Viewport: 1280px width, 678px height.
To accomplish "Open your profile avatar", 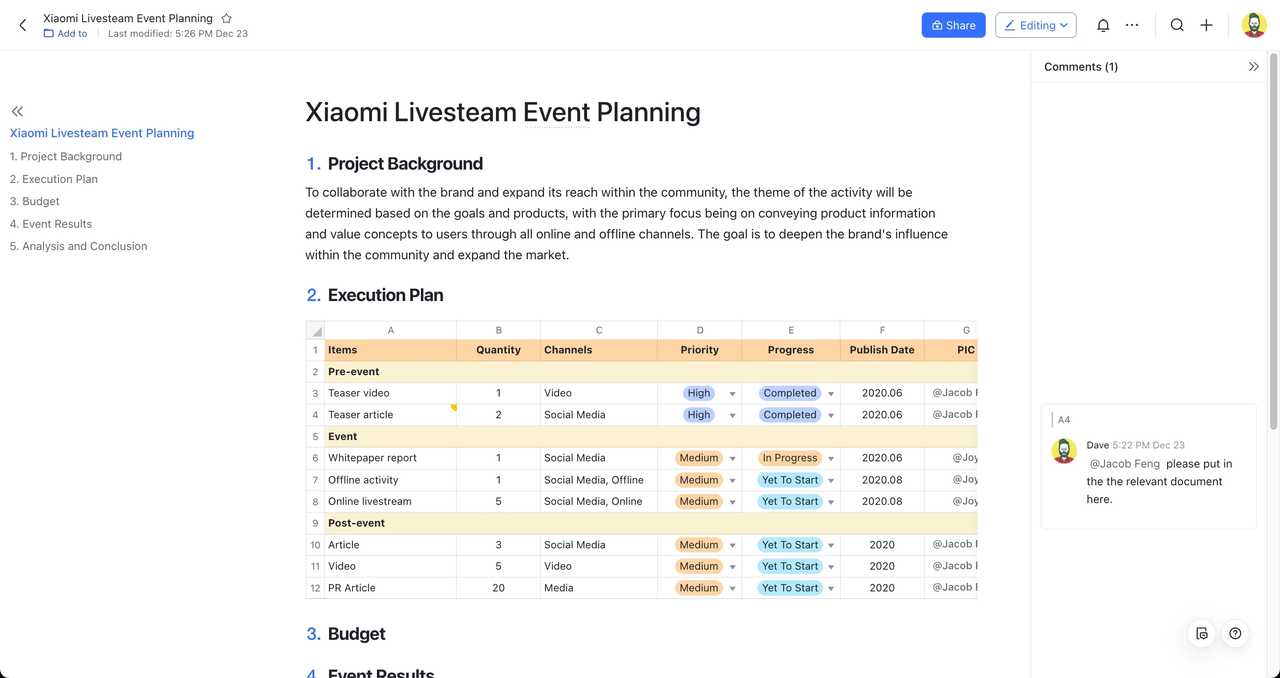I will click(1253, 25).
